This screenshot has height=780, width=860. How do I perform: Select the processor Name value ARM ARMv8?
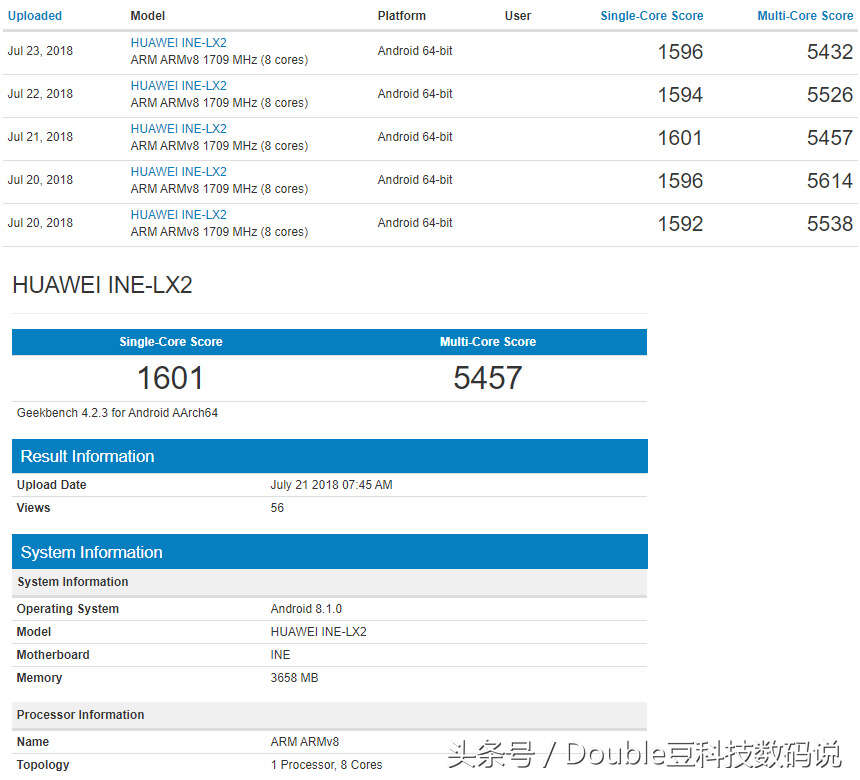pos(304,742)
